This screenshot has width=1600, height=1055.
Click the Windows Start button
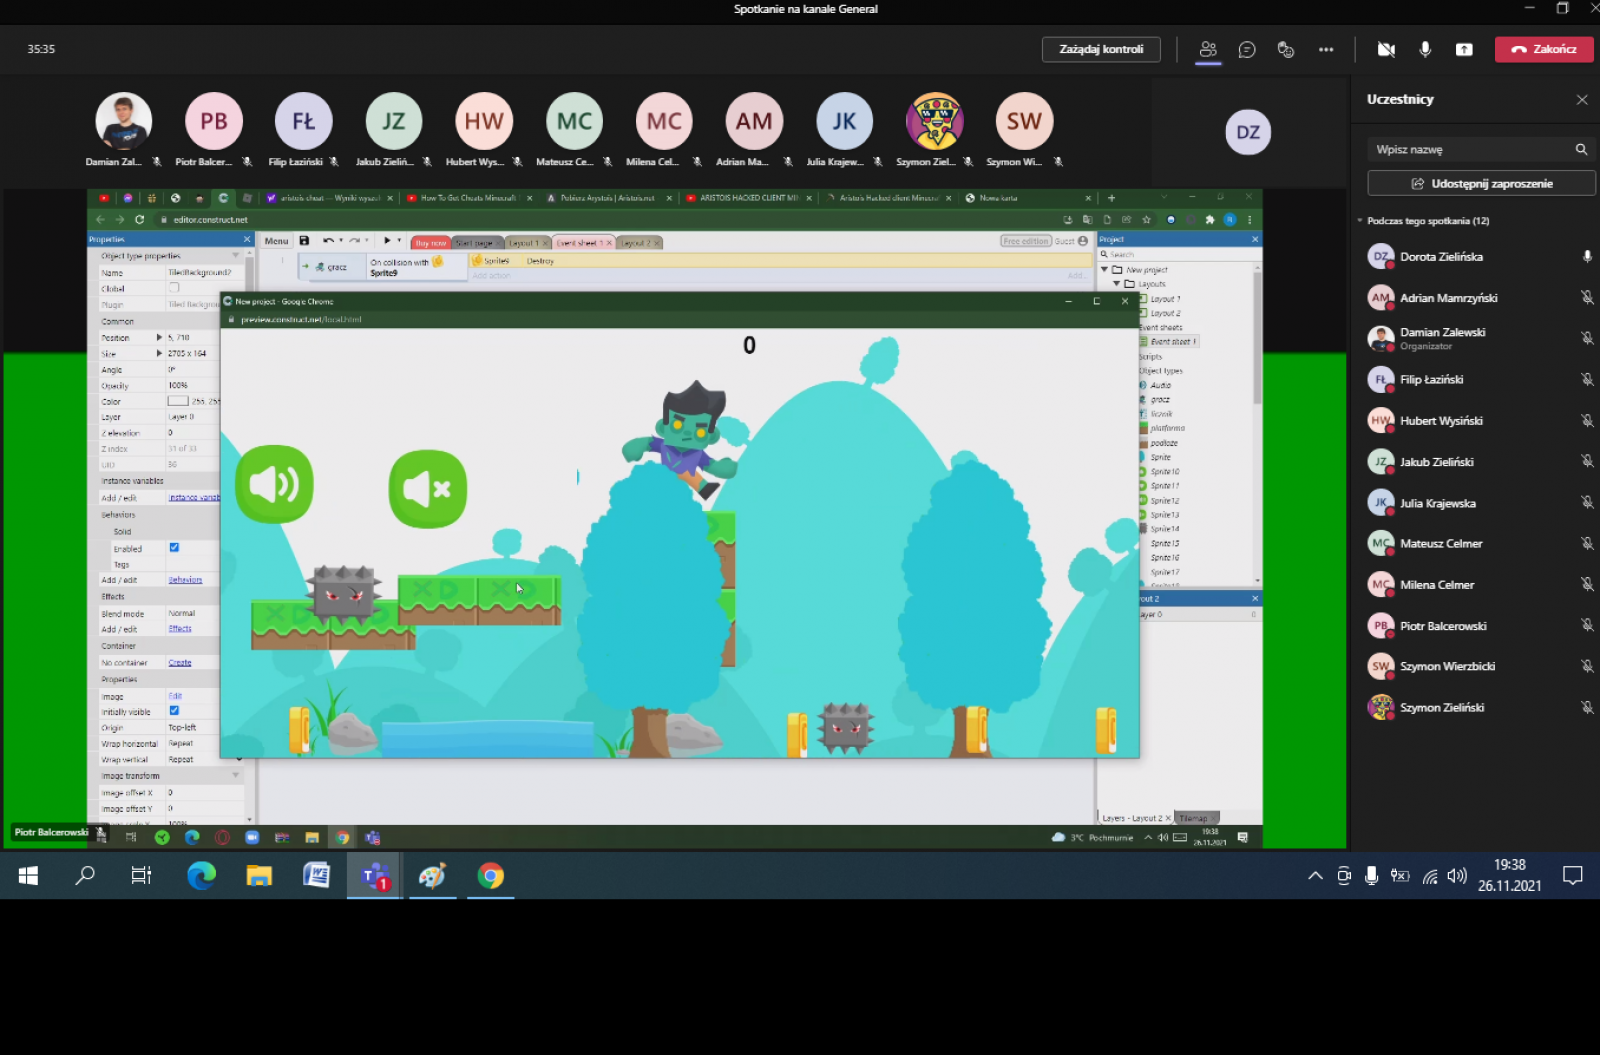tap(28, 876)
